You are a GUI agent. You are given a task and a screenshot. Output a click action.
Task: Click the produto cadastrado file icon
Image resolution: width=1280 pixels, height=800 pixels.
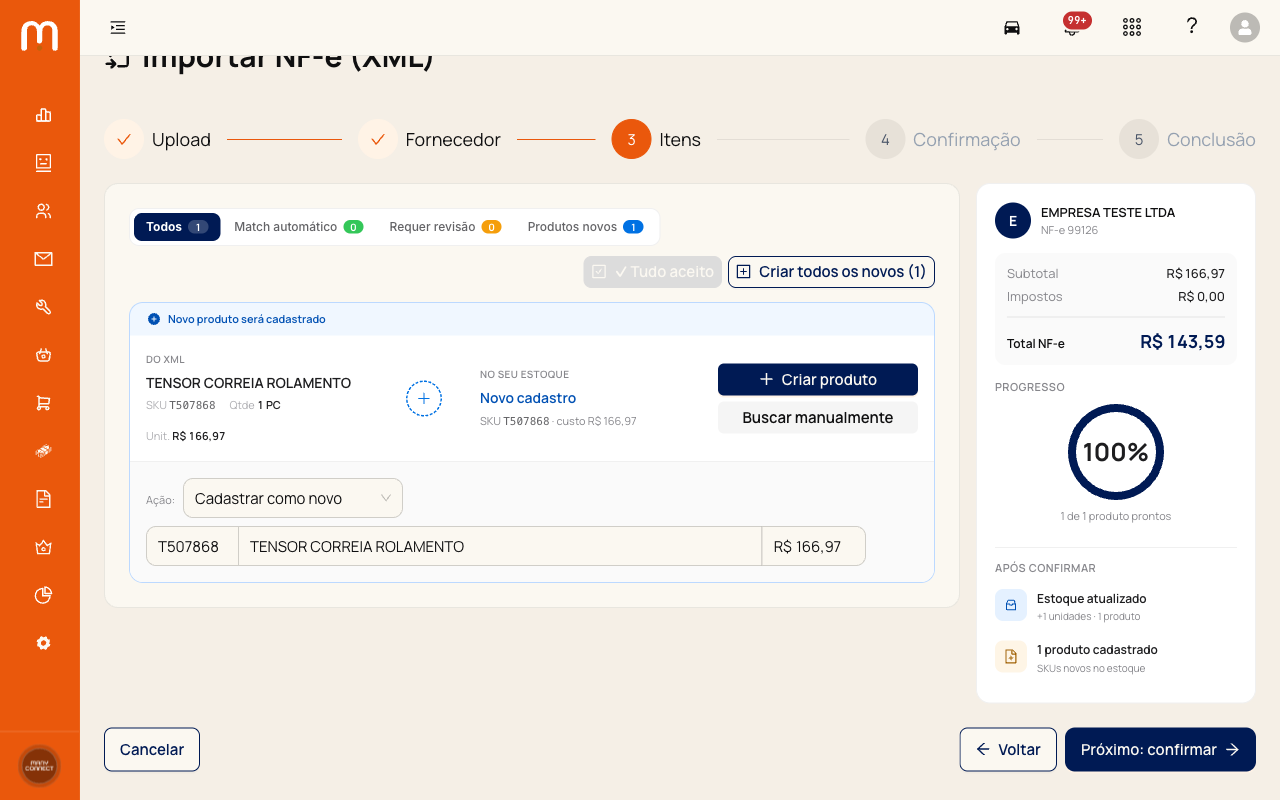(x=1011, y=656)
